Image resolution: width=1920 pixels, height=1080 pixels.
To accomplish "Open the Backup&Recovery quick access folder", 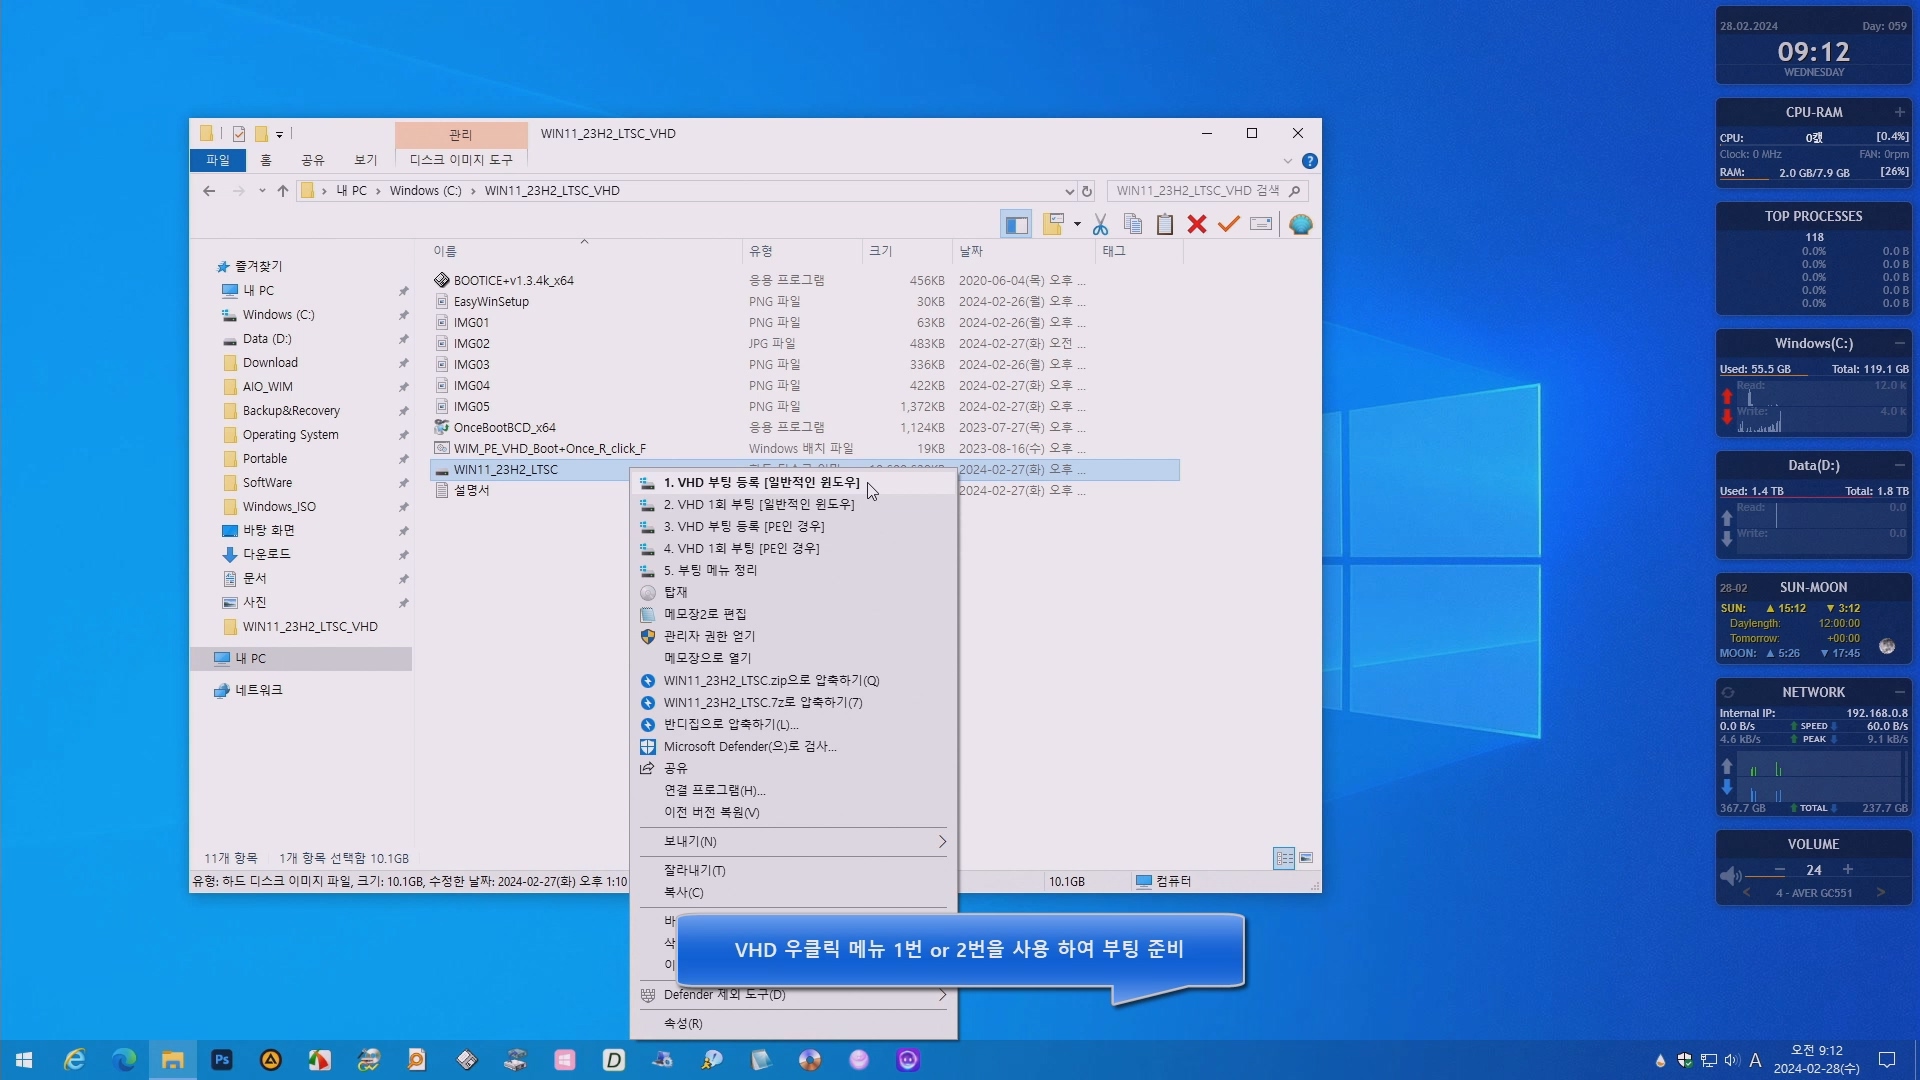I will (291, 411).
